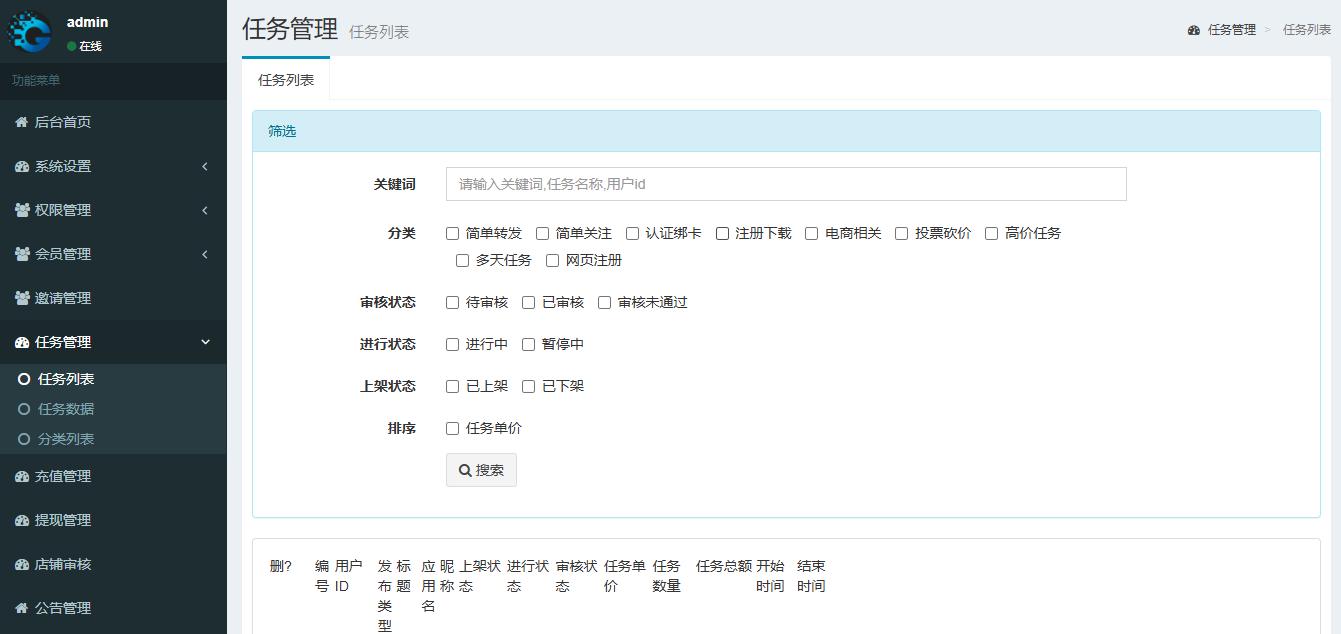Check the 已下架 shelf status filter
1341x634 pixels.
click(x=528, y=385)
